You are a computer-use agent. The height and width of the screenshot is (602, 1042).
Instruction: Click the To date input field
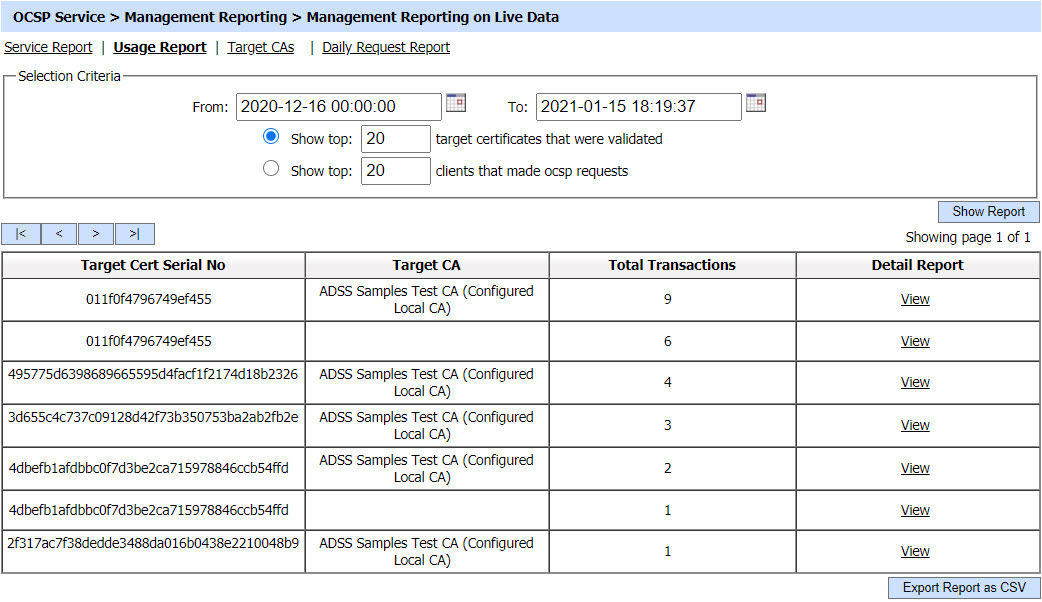tap(638, 107)
